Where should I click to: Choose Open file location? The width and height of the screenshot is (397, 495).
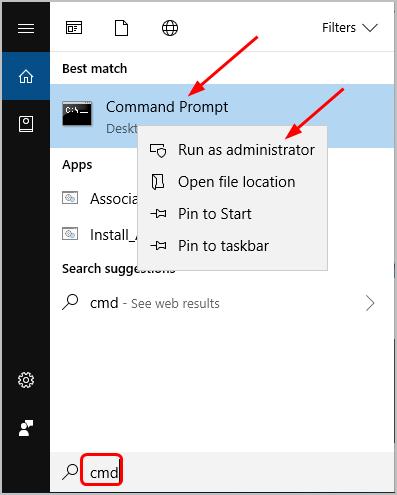click(x=232, y=182)
